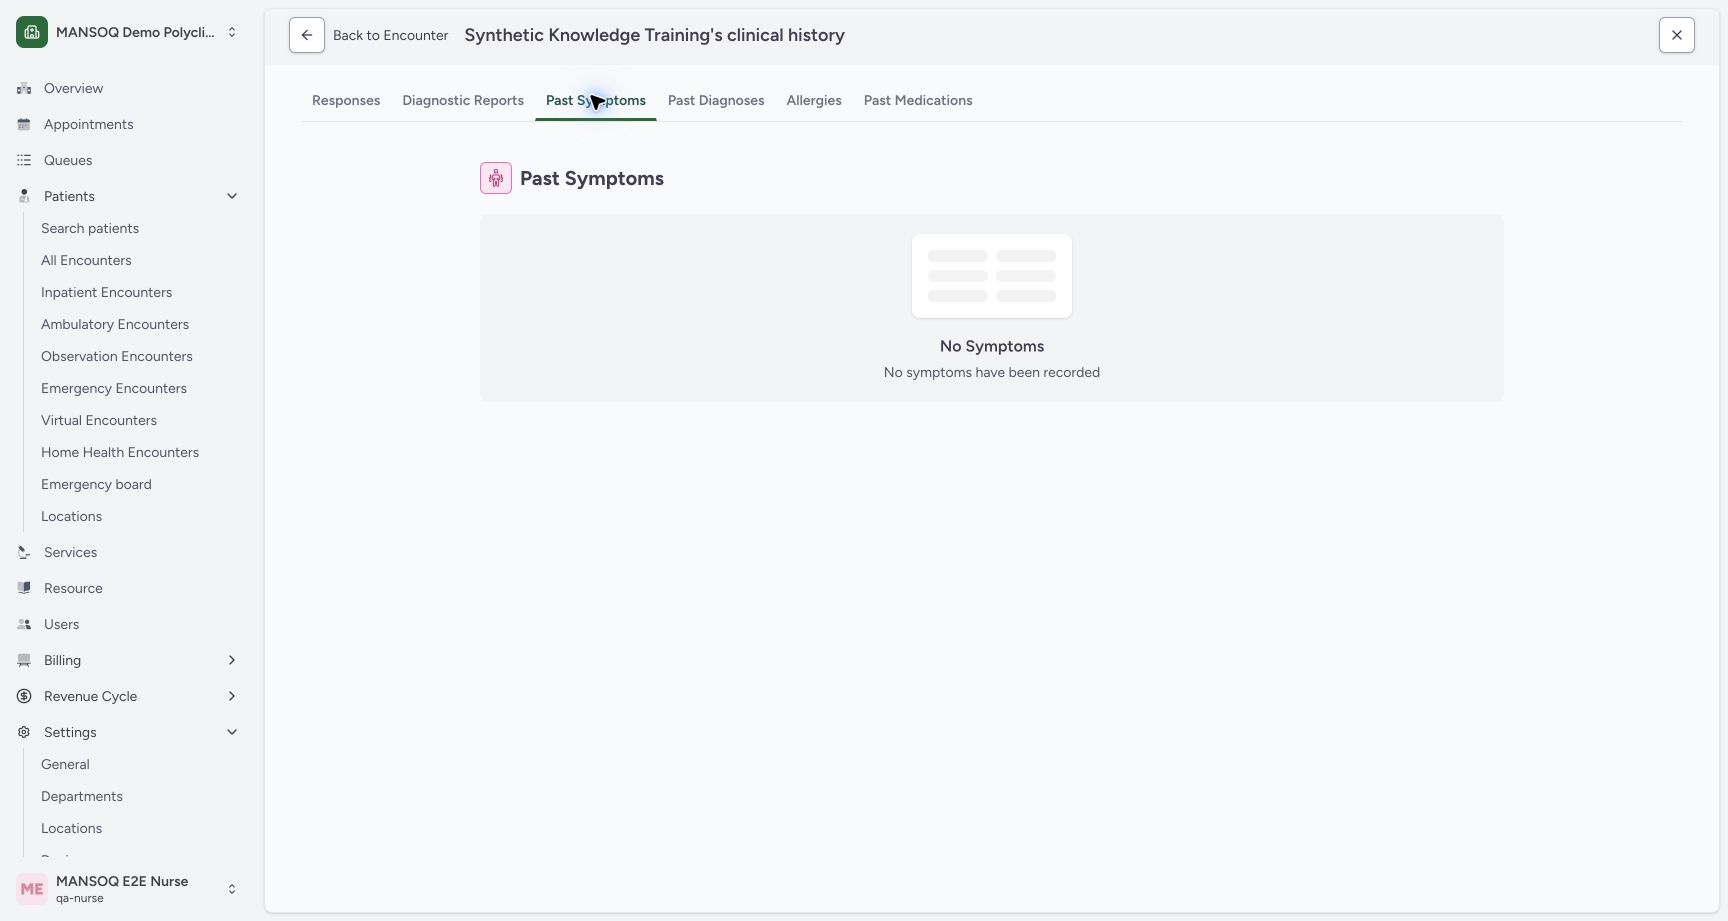
Task: Click the Queues list icon
Action: point(24,160)
